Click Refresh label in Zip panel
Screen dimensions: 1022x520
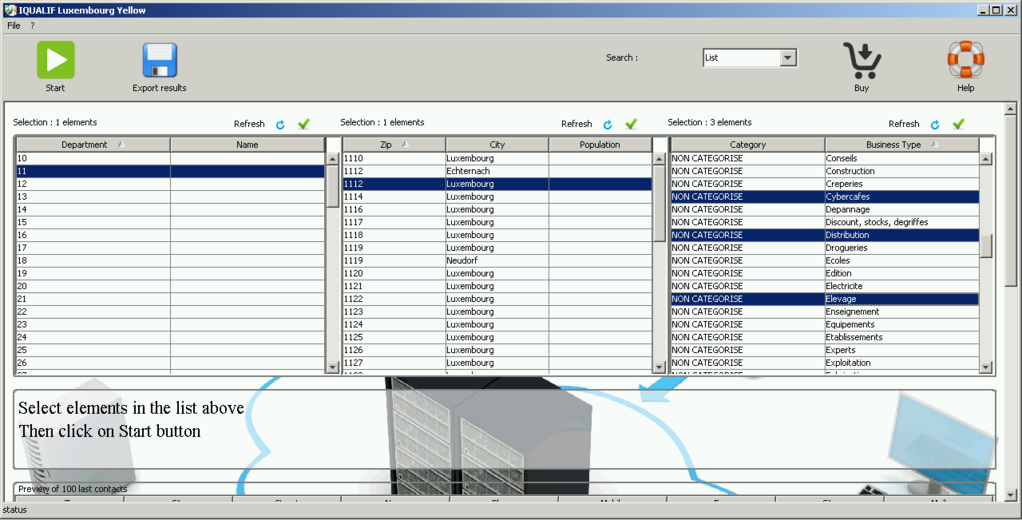pos(576,124)
